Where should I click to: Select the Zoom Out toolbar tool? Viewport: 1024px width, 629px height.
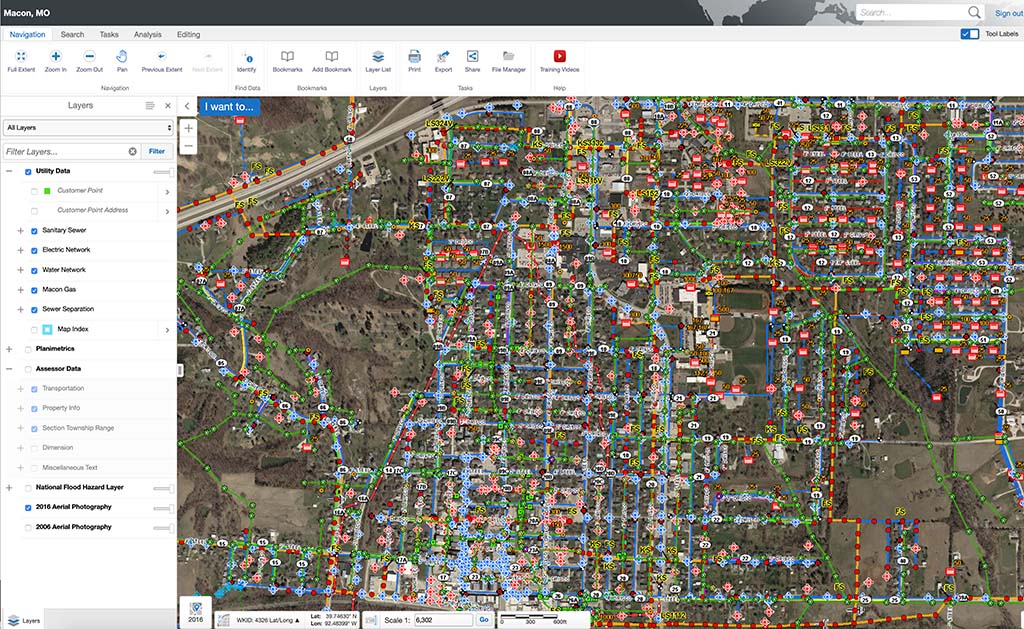[89, 57]
